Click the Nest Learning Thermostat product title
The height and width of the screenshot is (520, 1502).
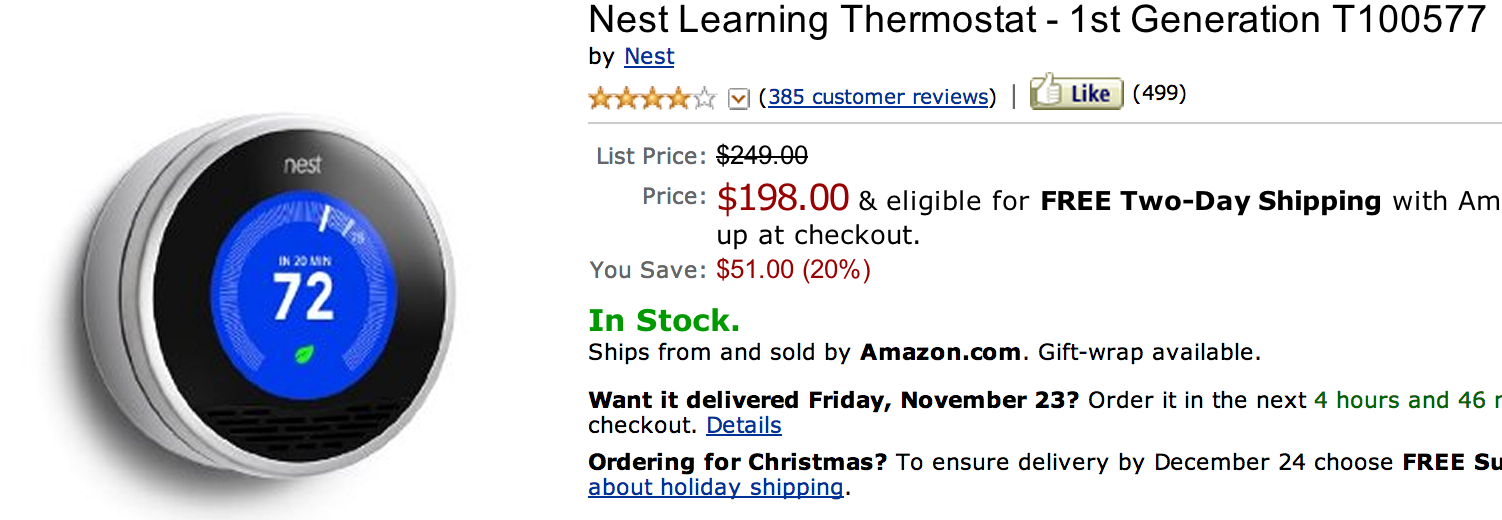(x=1036, y=20)
